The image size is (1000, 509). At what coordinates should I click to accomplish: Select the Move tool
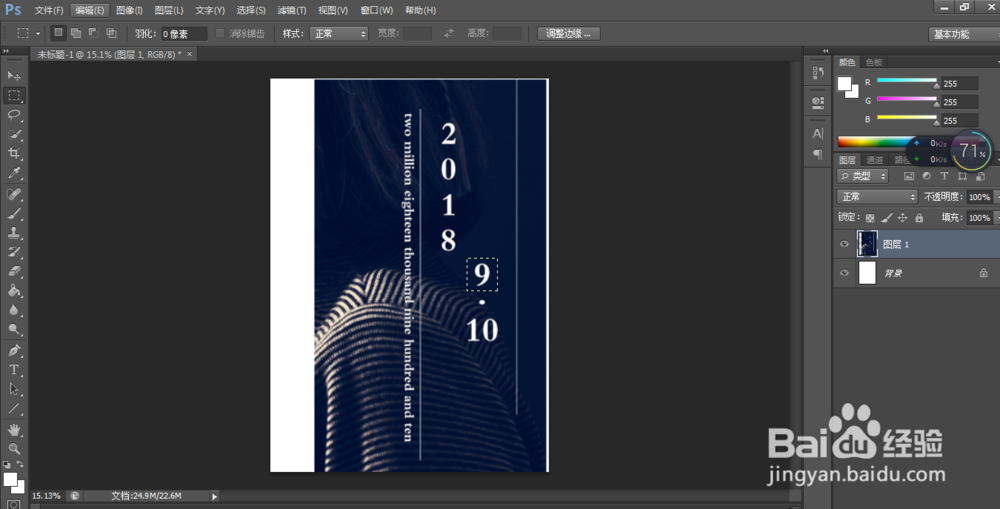coord(13,76)
